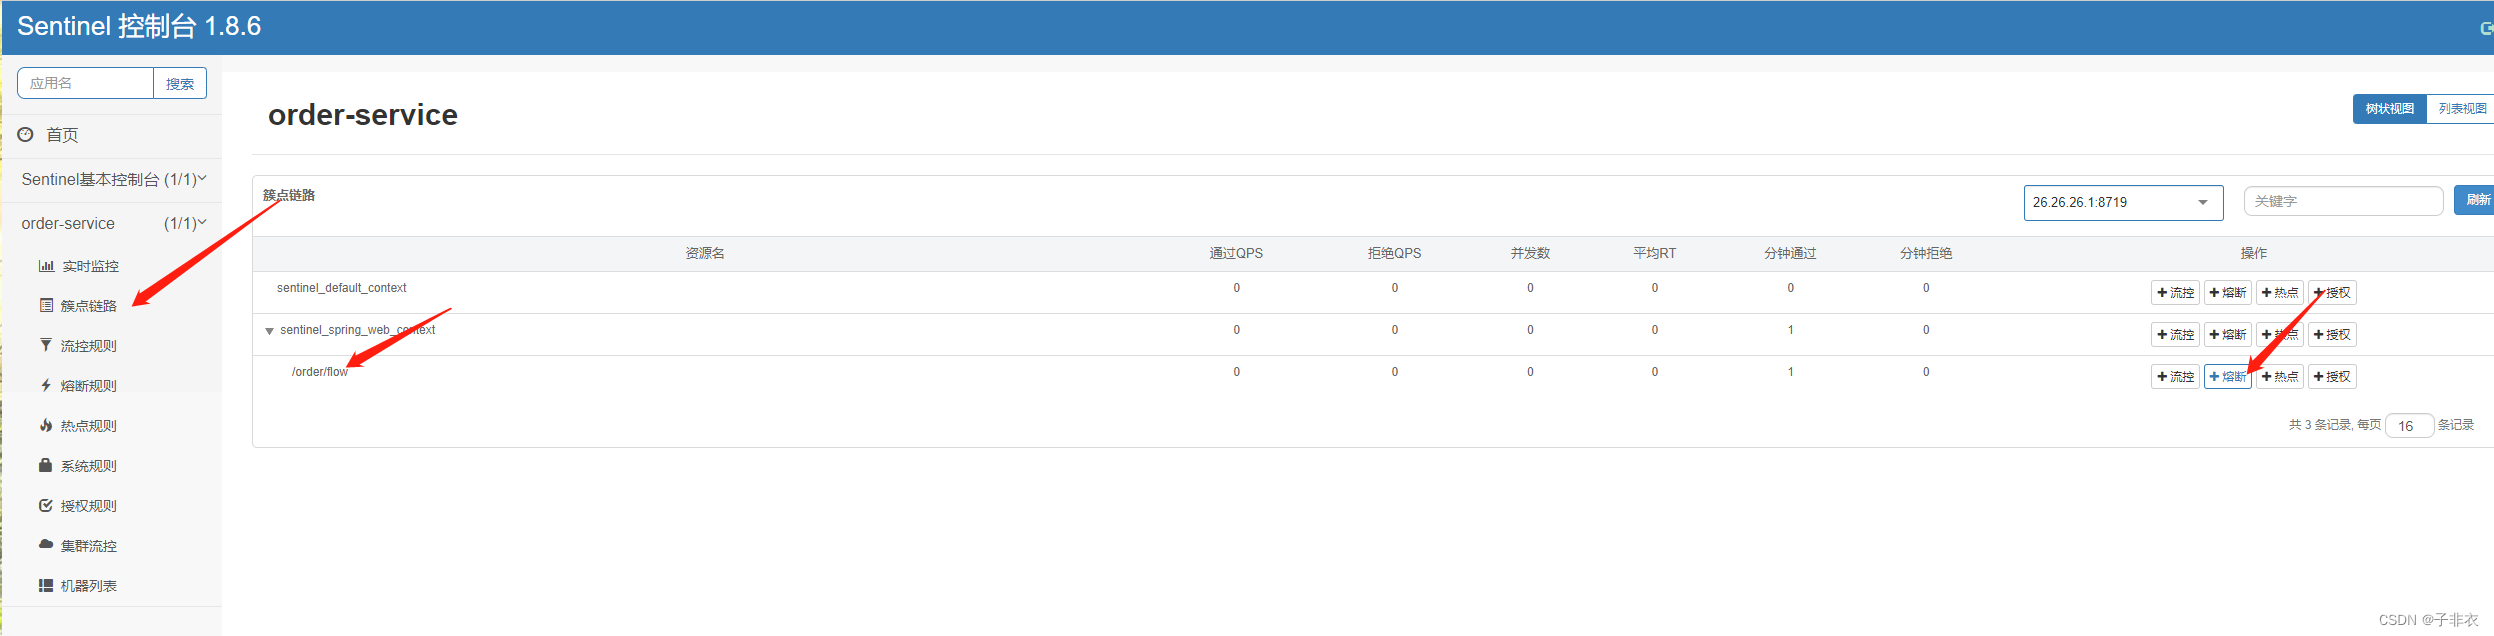
Task: Click the 资源名 column header
Action: coord(705,254)
